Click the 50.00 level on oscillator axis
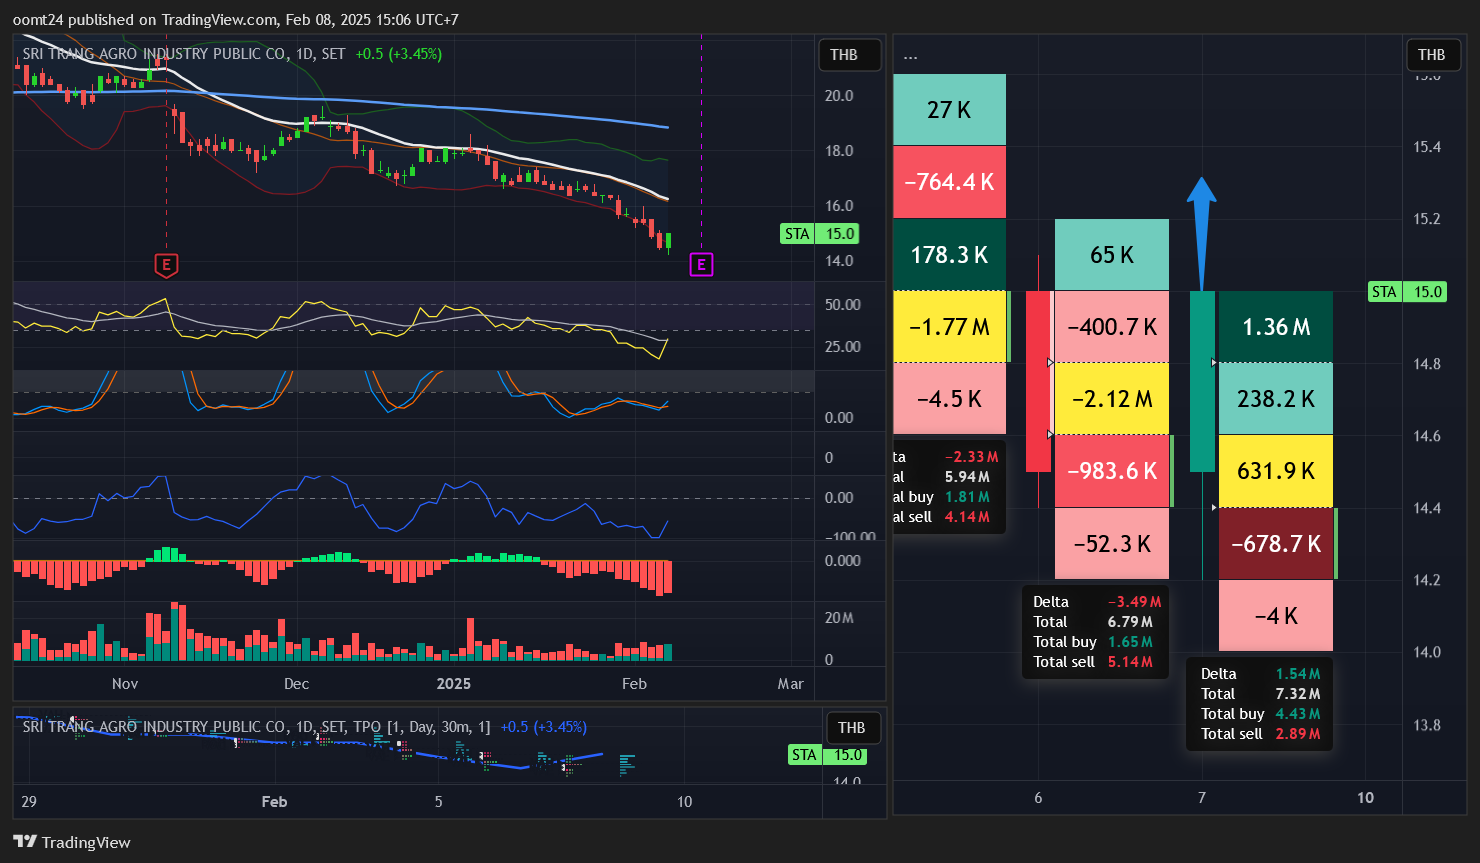 (x=842, y=305)
